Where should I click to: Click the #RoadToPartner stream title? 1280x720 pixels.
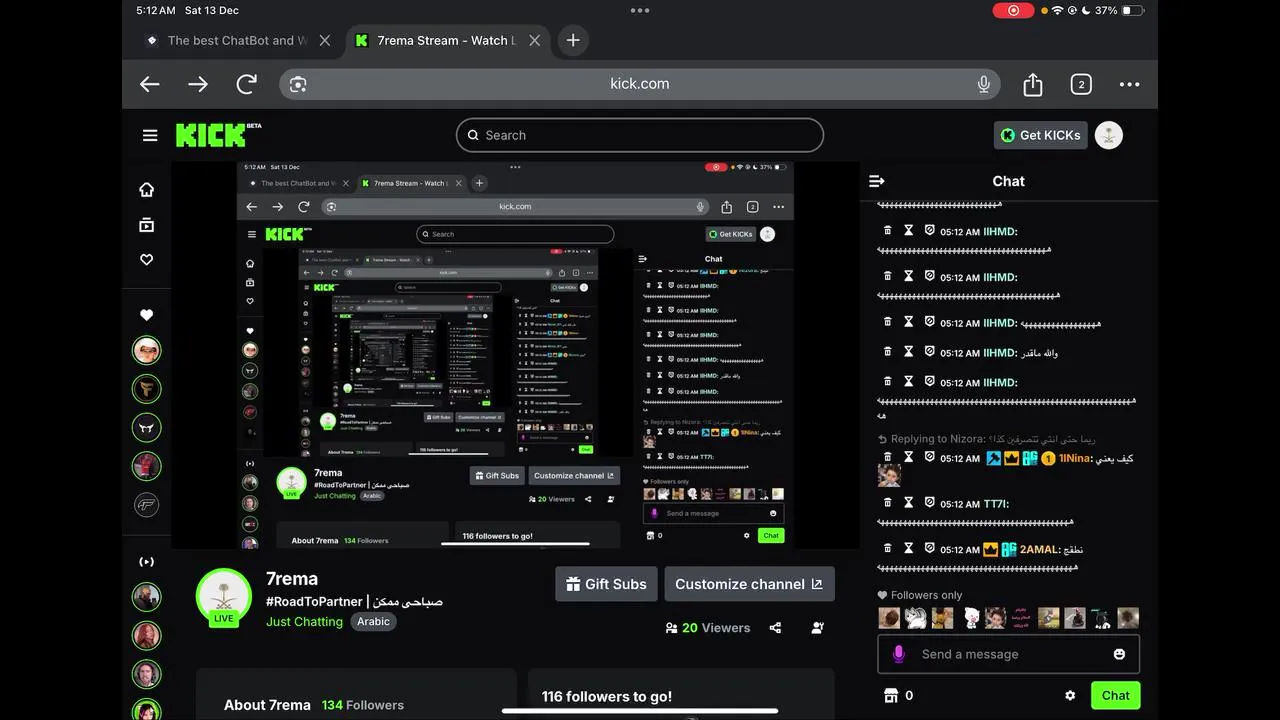click(x=354, y=601)
